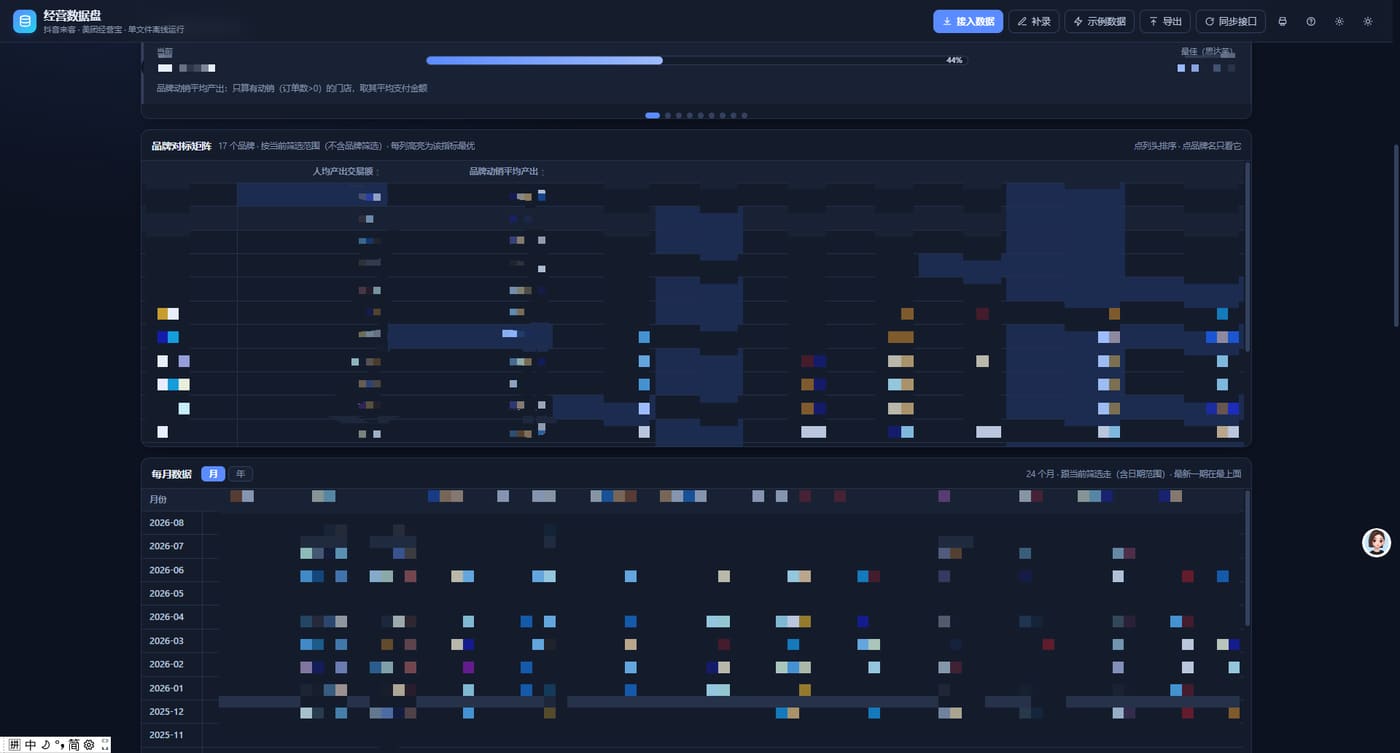
Task: Click the 2026-05 month row label
Action: [167, 593]
